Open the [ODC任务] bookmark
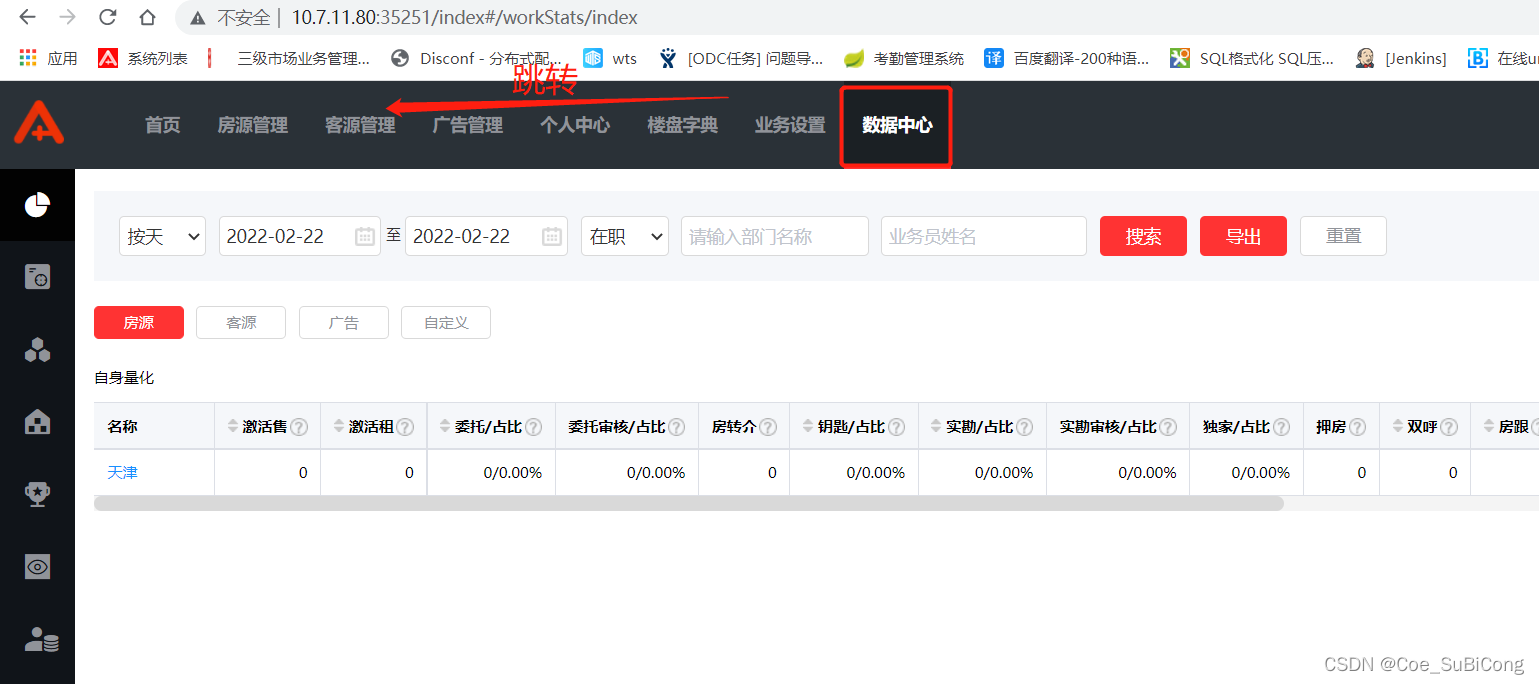Image resolution: width=1539 pixels, height=684 pixels. coord(740,58)
